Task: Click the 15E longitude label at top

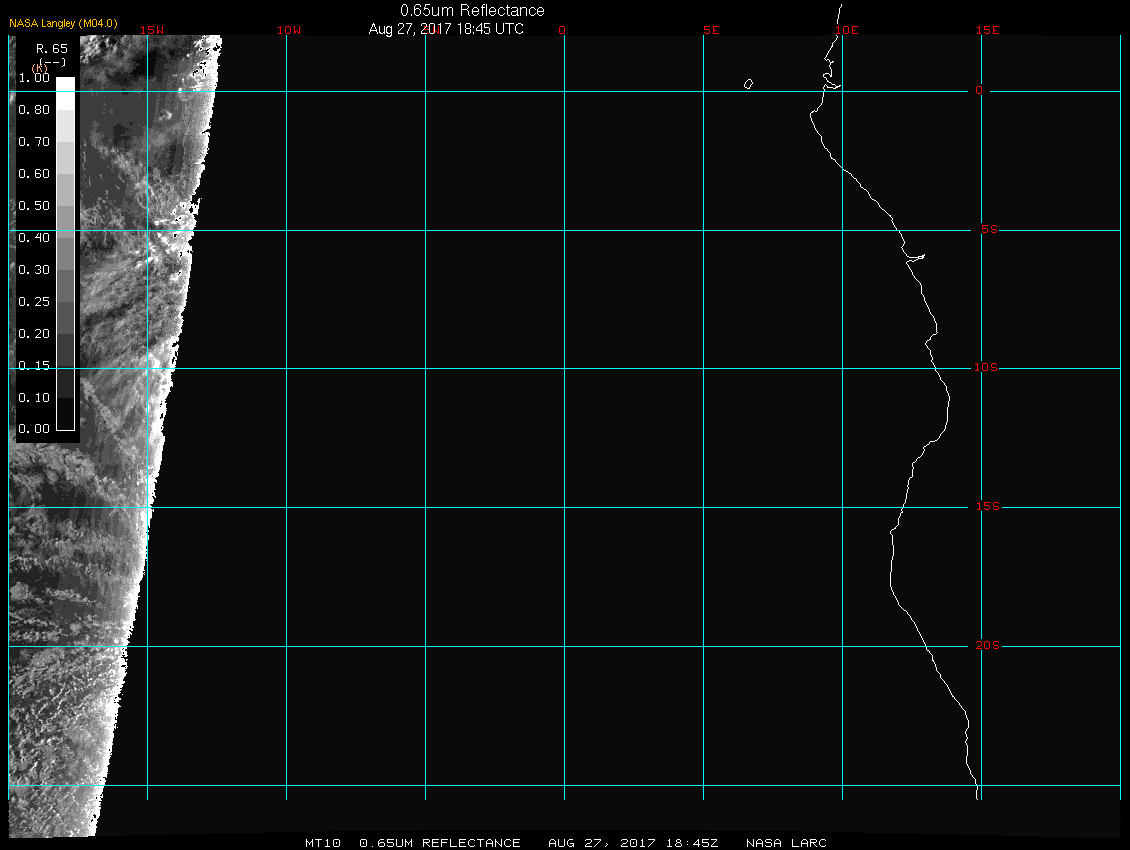Action: [x=988, y=30]
